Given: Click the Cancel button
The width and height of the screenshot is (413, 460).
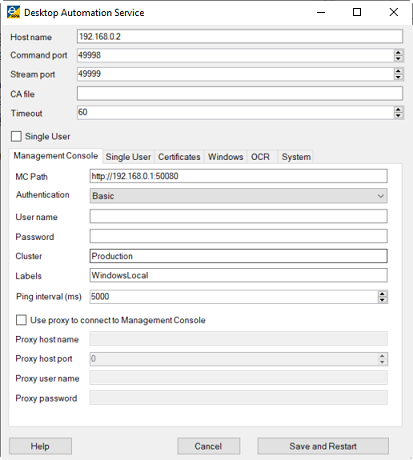Looking at the screenshot, I should (x=208, y=446).
